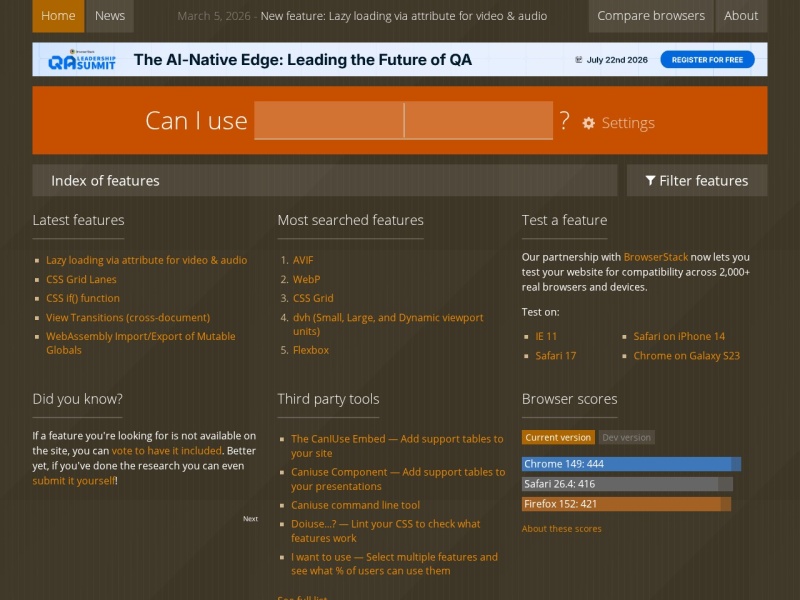800x600 pixels.
Task: Open View Transitions (cross-document) feature
Action: point(128,317)
